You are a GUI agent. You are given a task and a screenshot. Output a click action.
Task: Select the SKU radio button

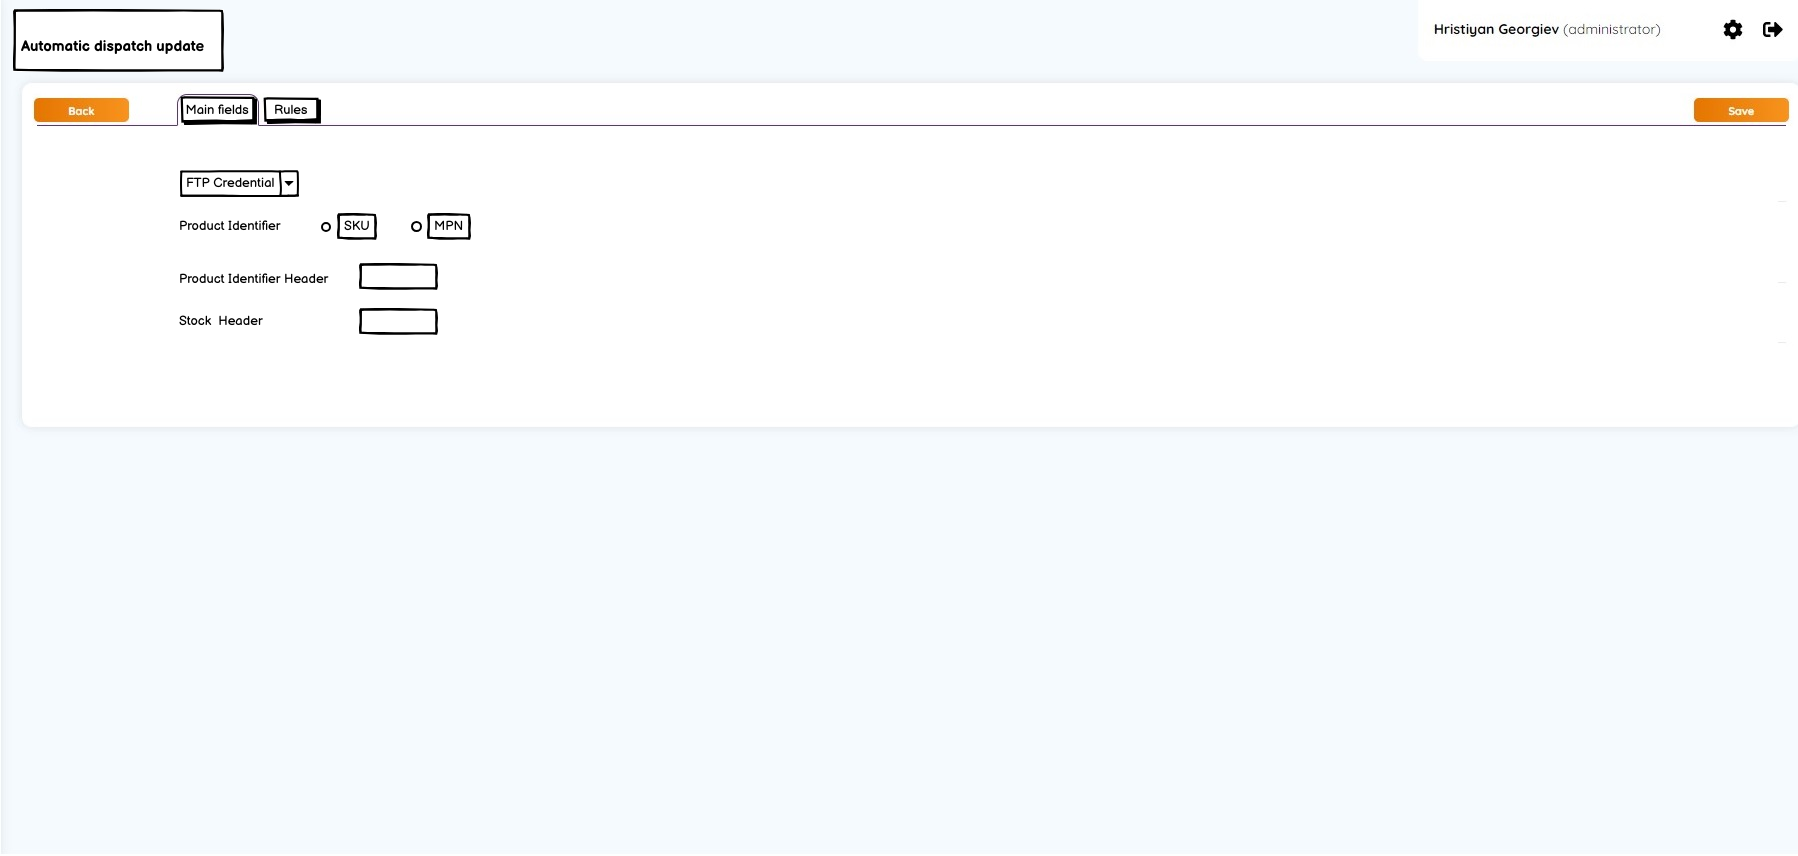326,227
